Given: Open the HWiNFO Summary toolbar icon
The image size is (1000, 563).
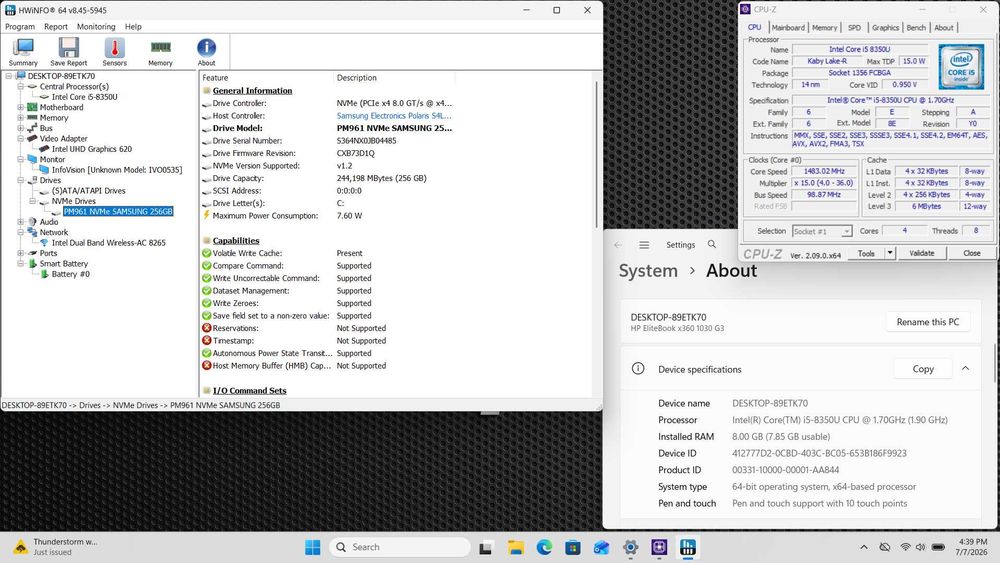Looking at the screenshot, I should point(23,52).
